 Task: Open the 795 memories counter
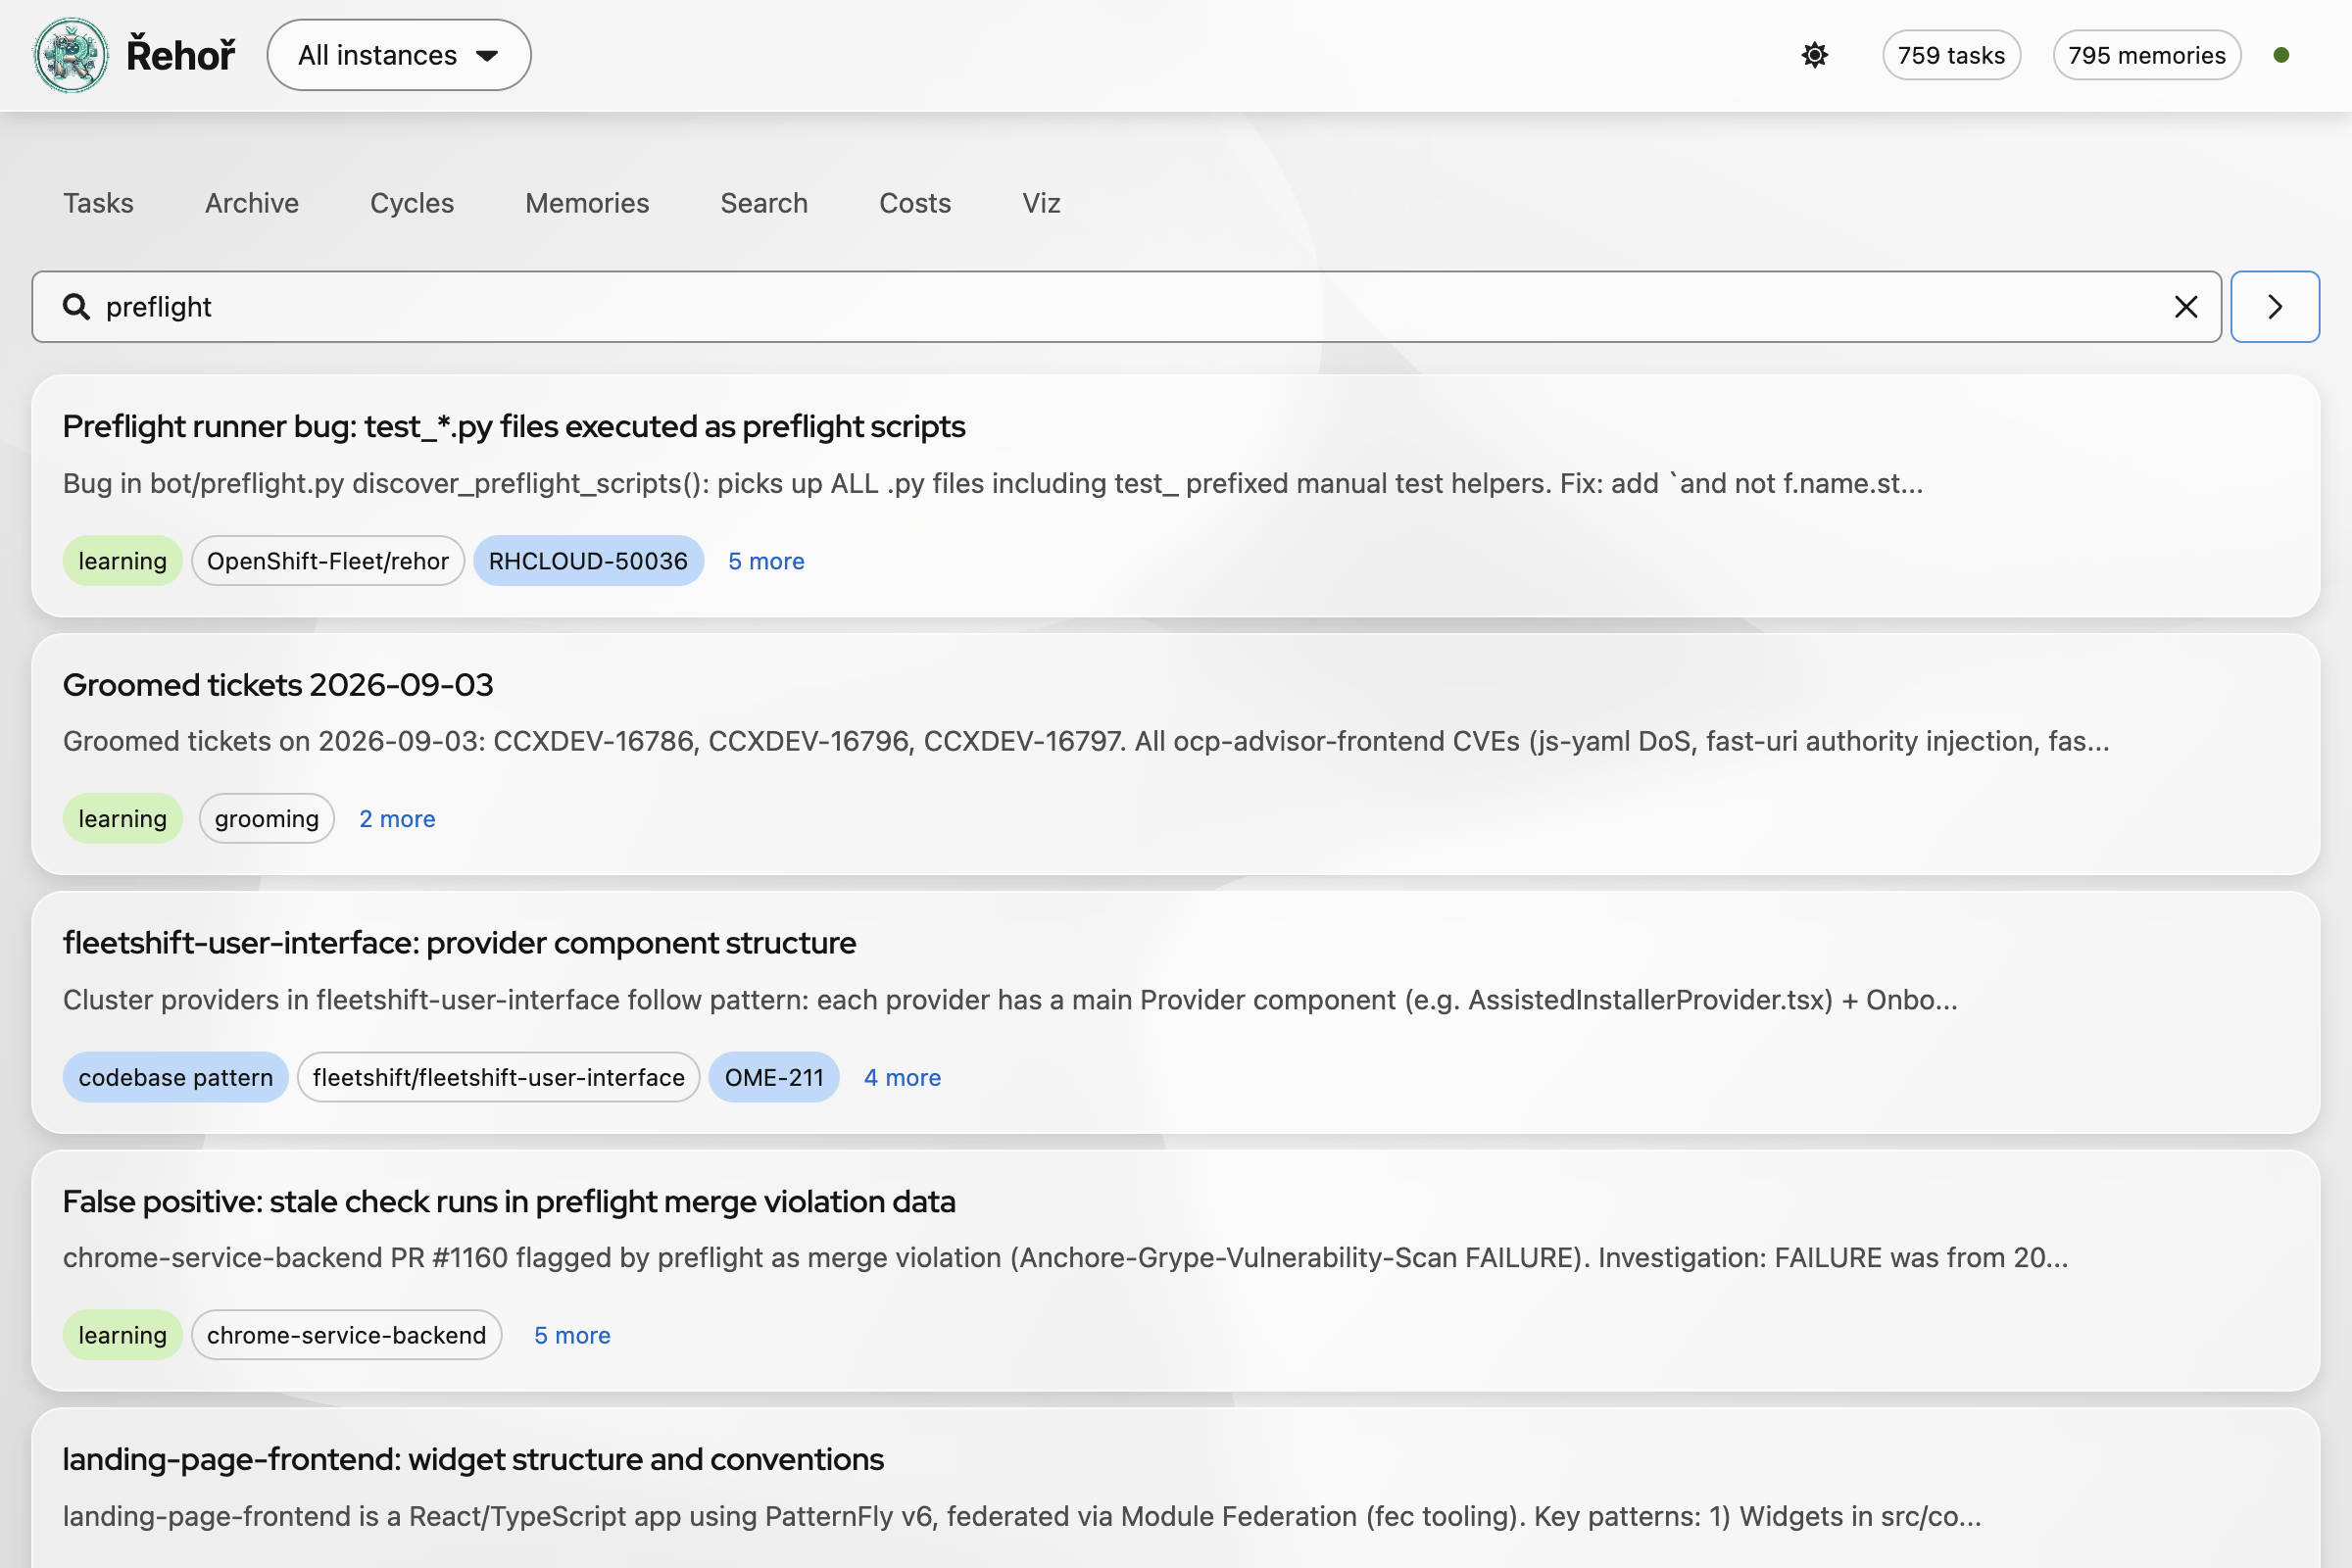pyautogui.click(x=2146, y=55)
